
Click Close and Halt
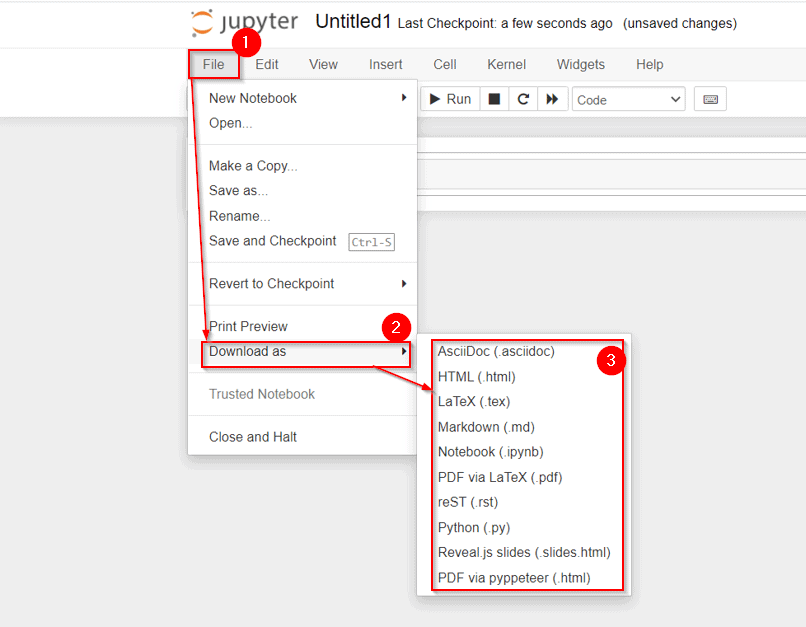253,437
